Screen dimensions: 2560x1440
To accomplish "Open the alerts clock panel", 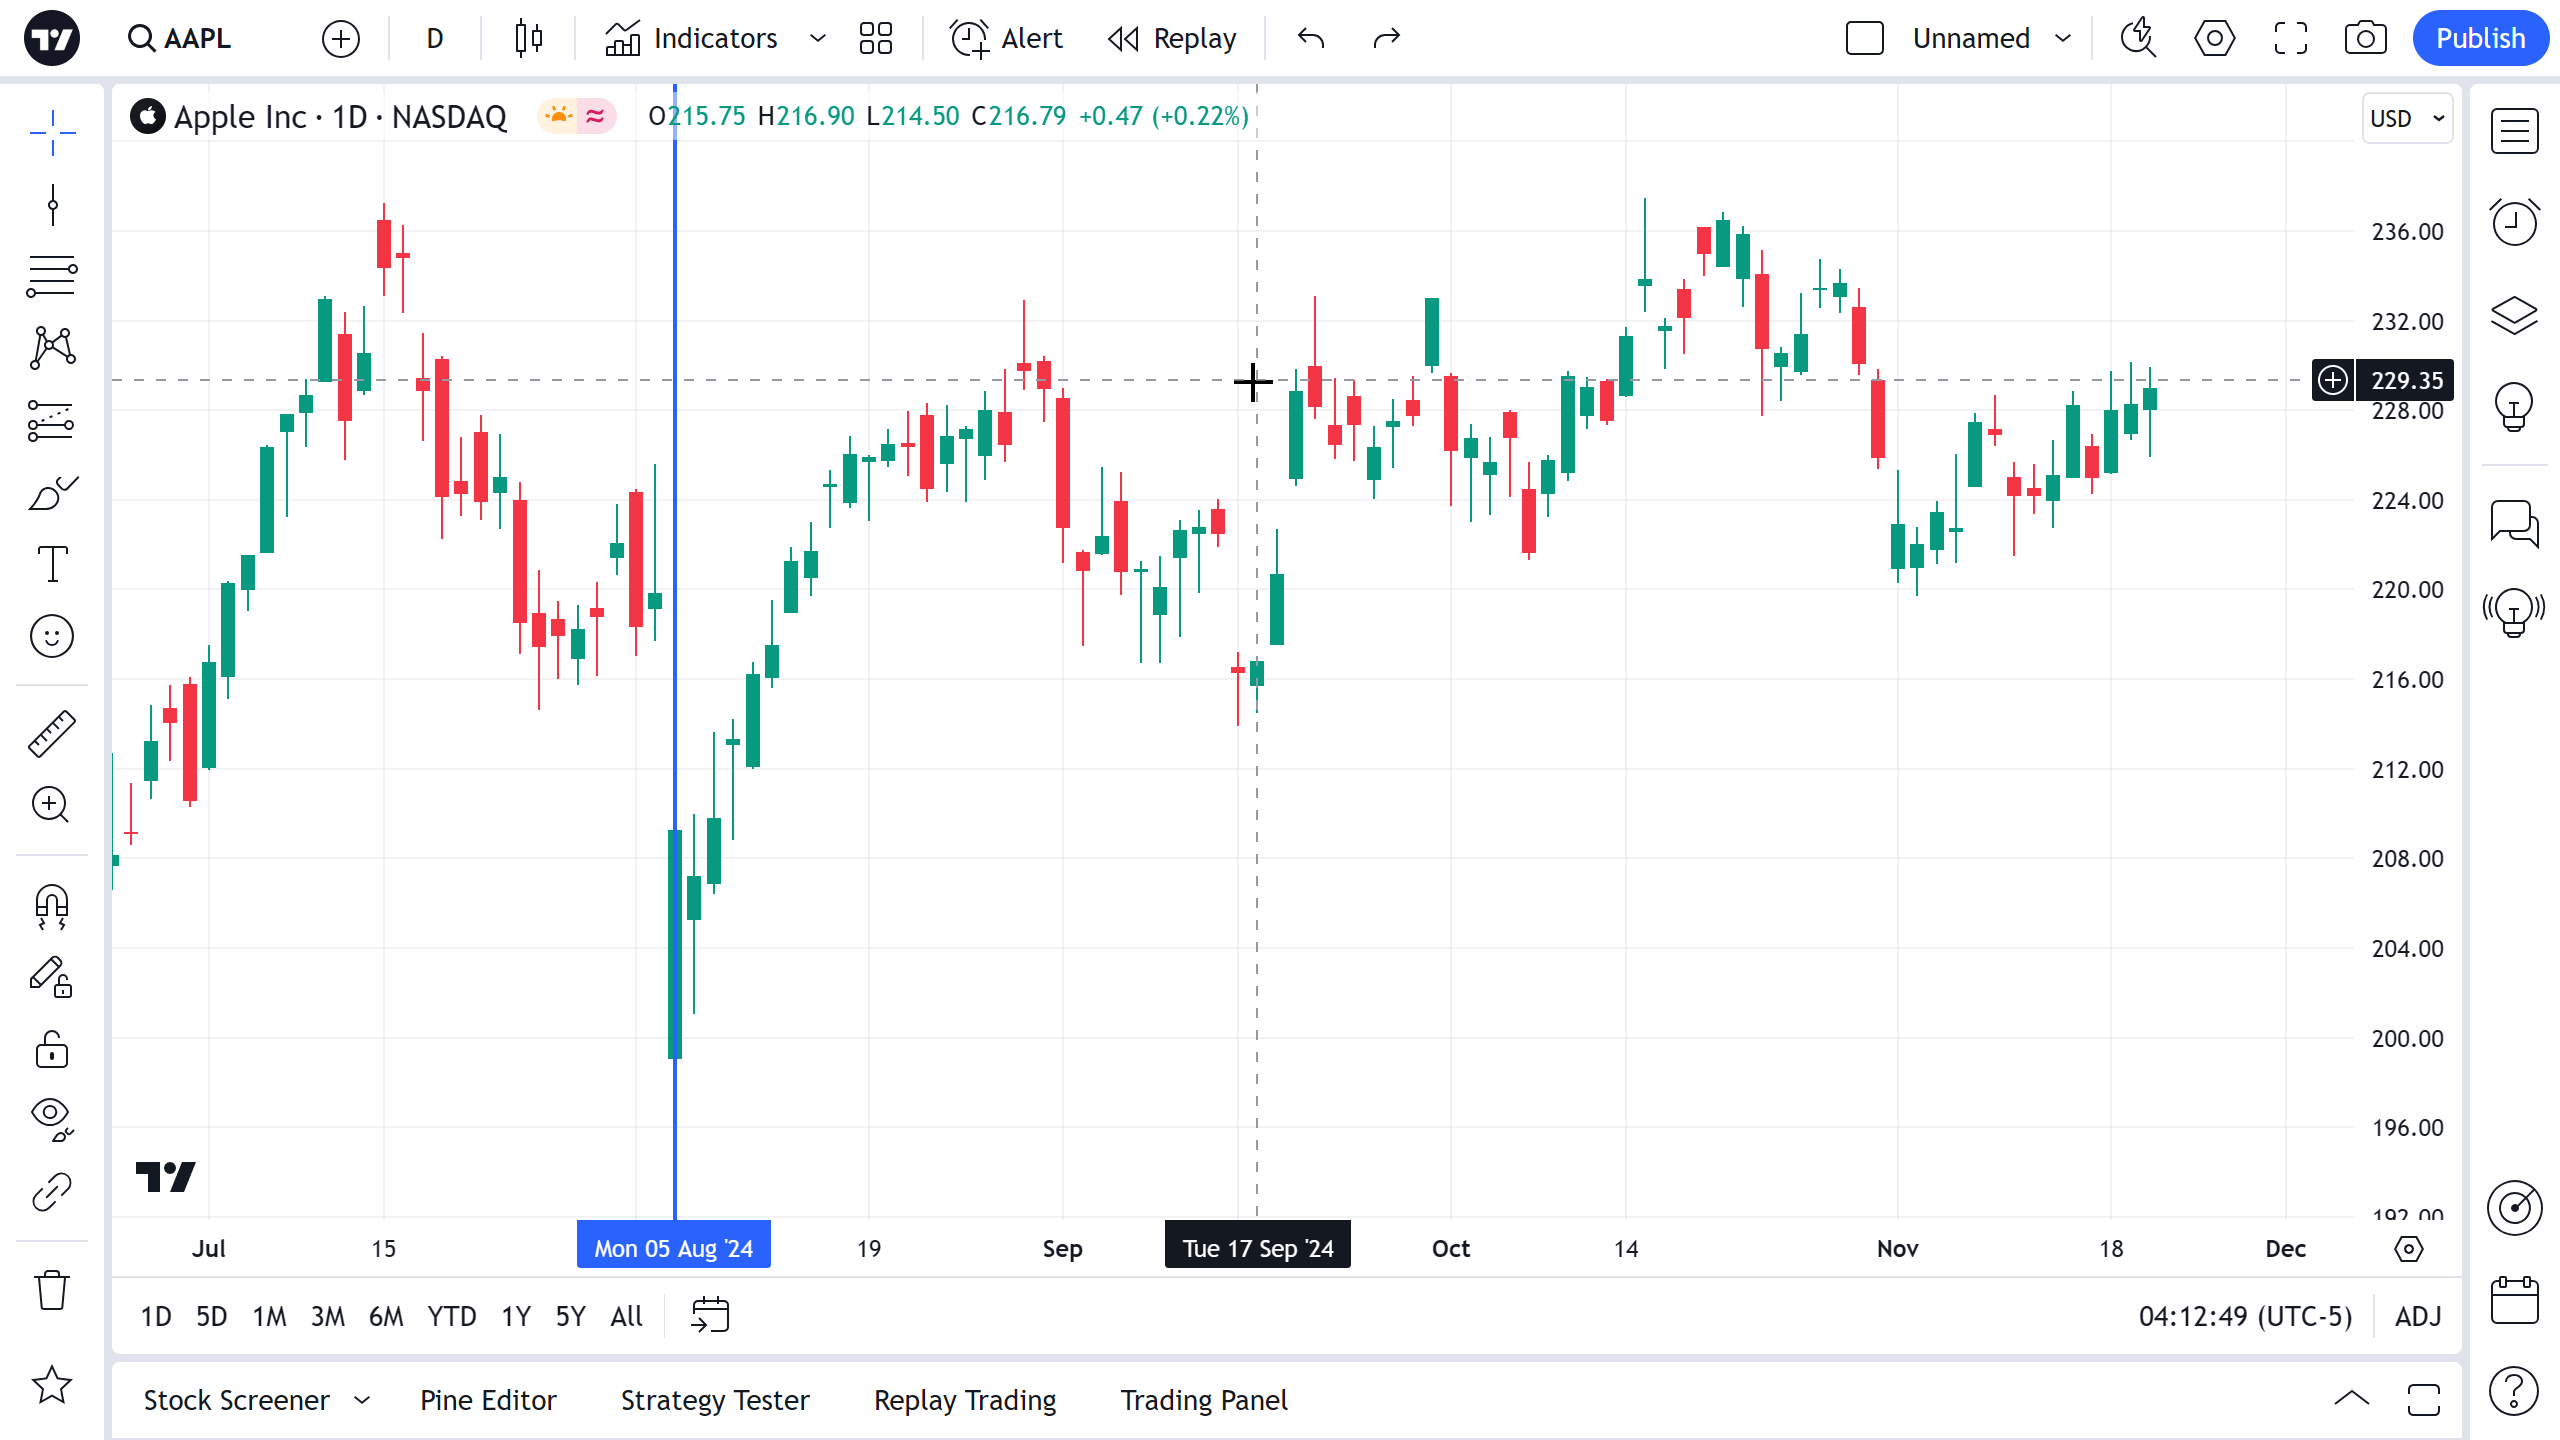I will pyautogui.click(x=2514, y=222).
